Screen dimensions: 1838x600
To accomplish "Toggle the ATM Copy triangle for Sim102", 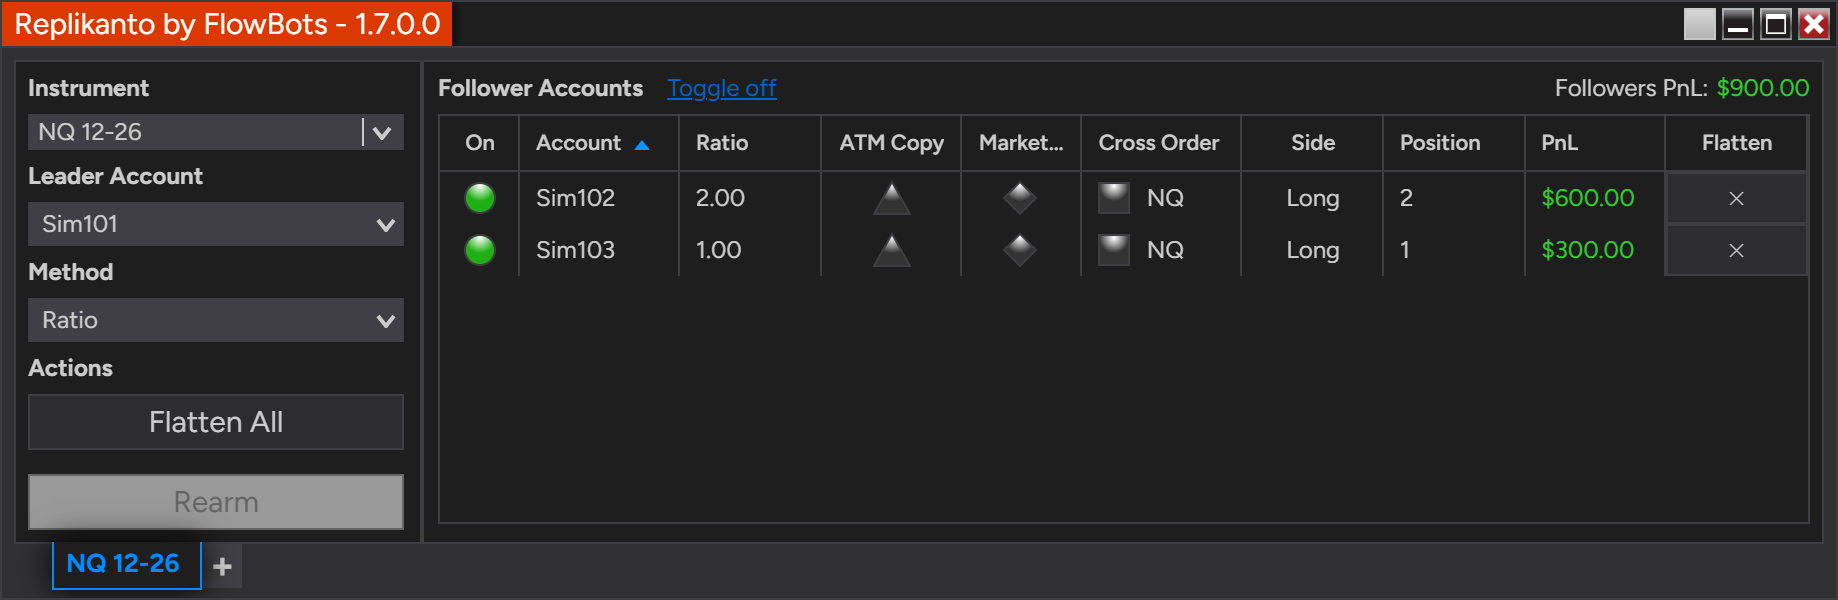I will pyautogui.click(x=891, y=198).
